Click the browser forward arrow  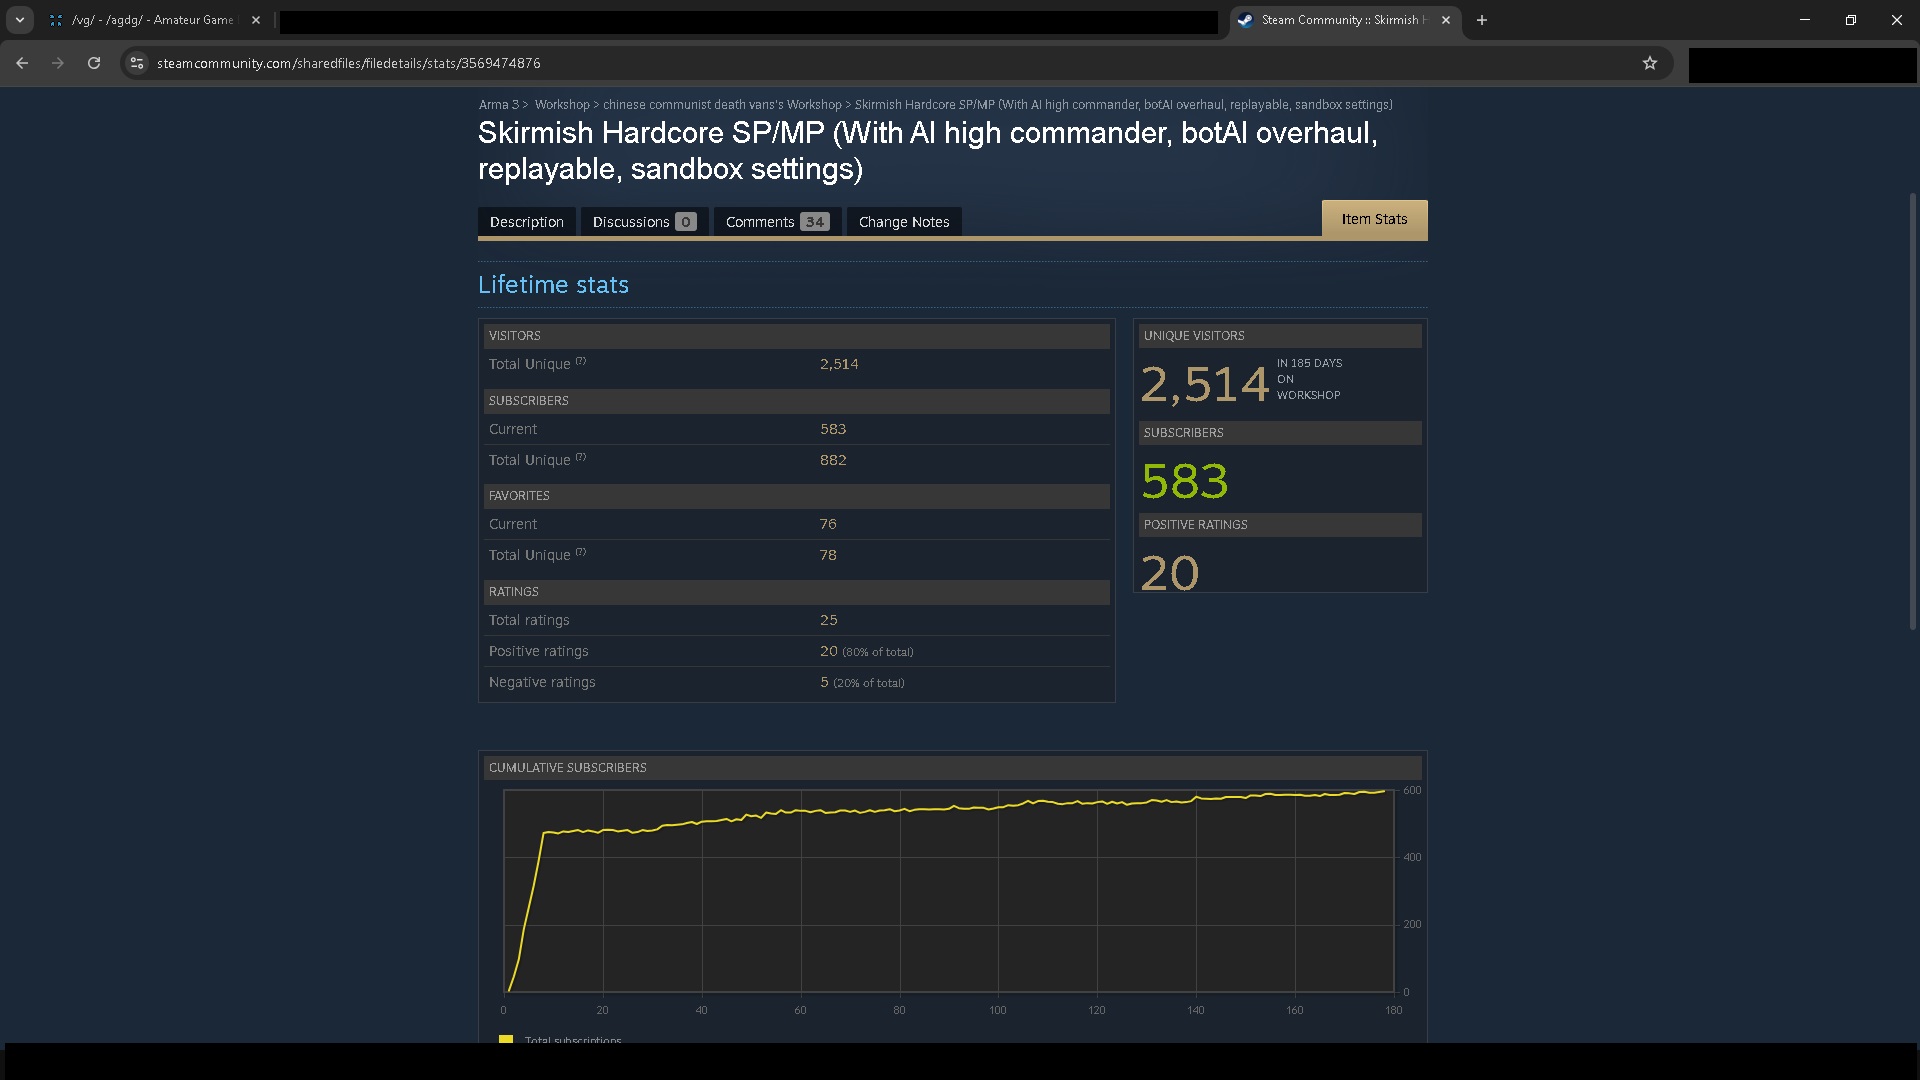[58, 63]
